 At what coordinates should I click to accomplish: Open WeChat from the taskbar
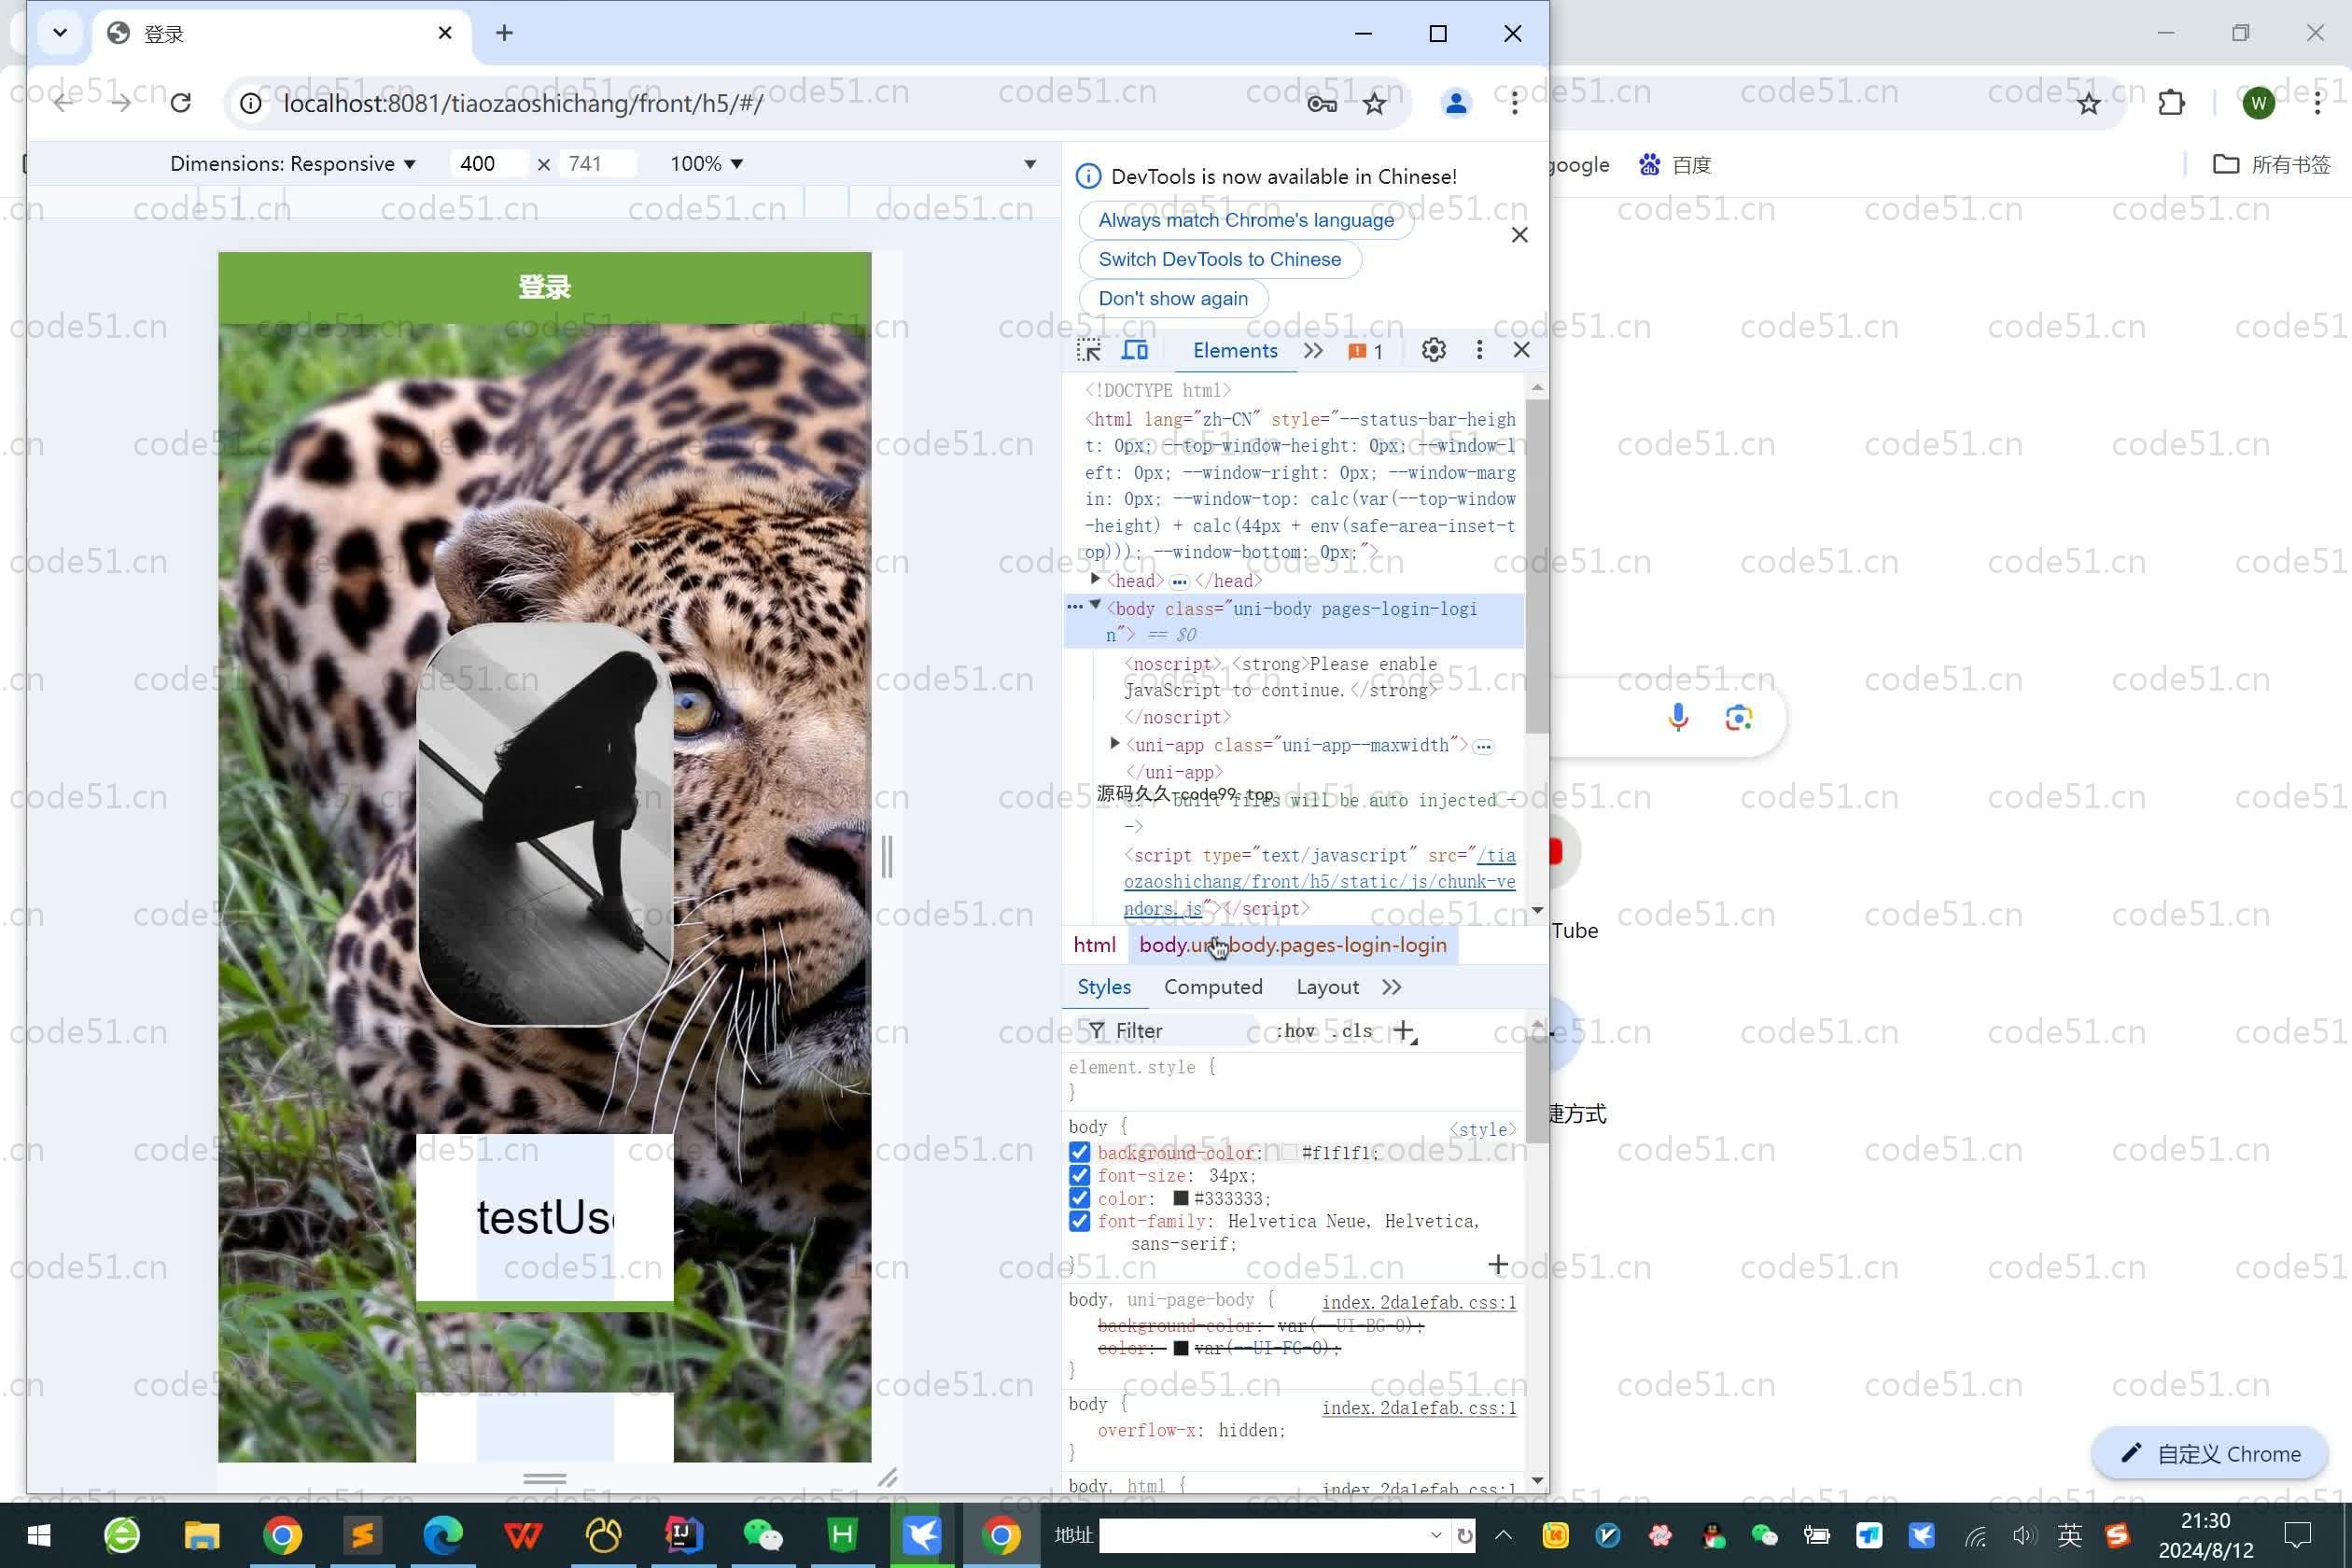pos(762,1535)
